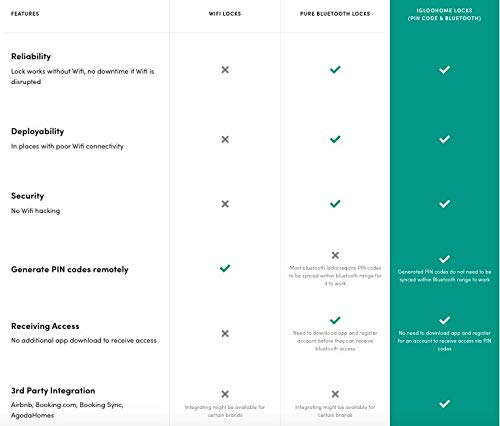
Task: Click the Wifi Locks cross for Reliability
Action: 225,70
